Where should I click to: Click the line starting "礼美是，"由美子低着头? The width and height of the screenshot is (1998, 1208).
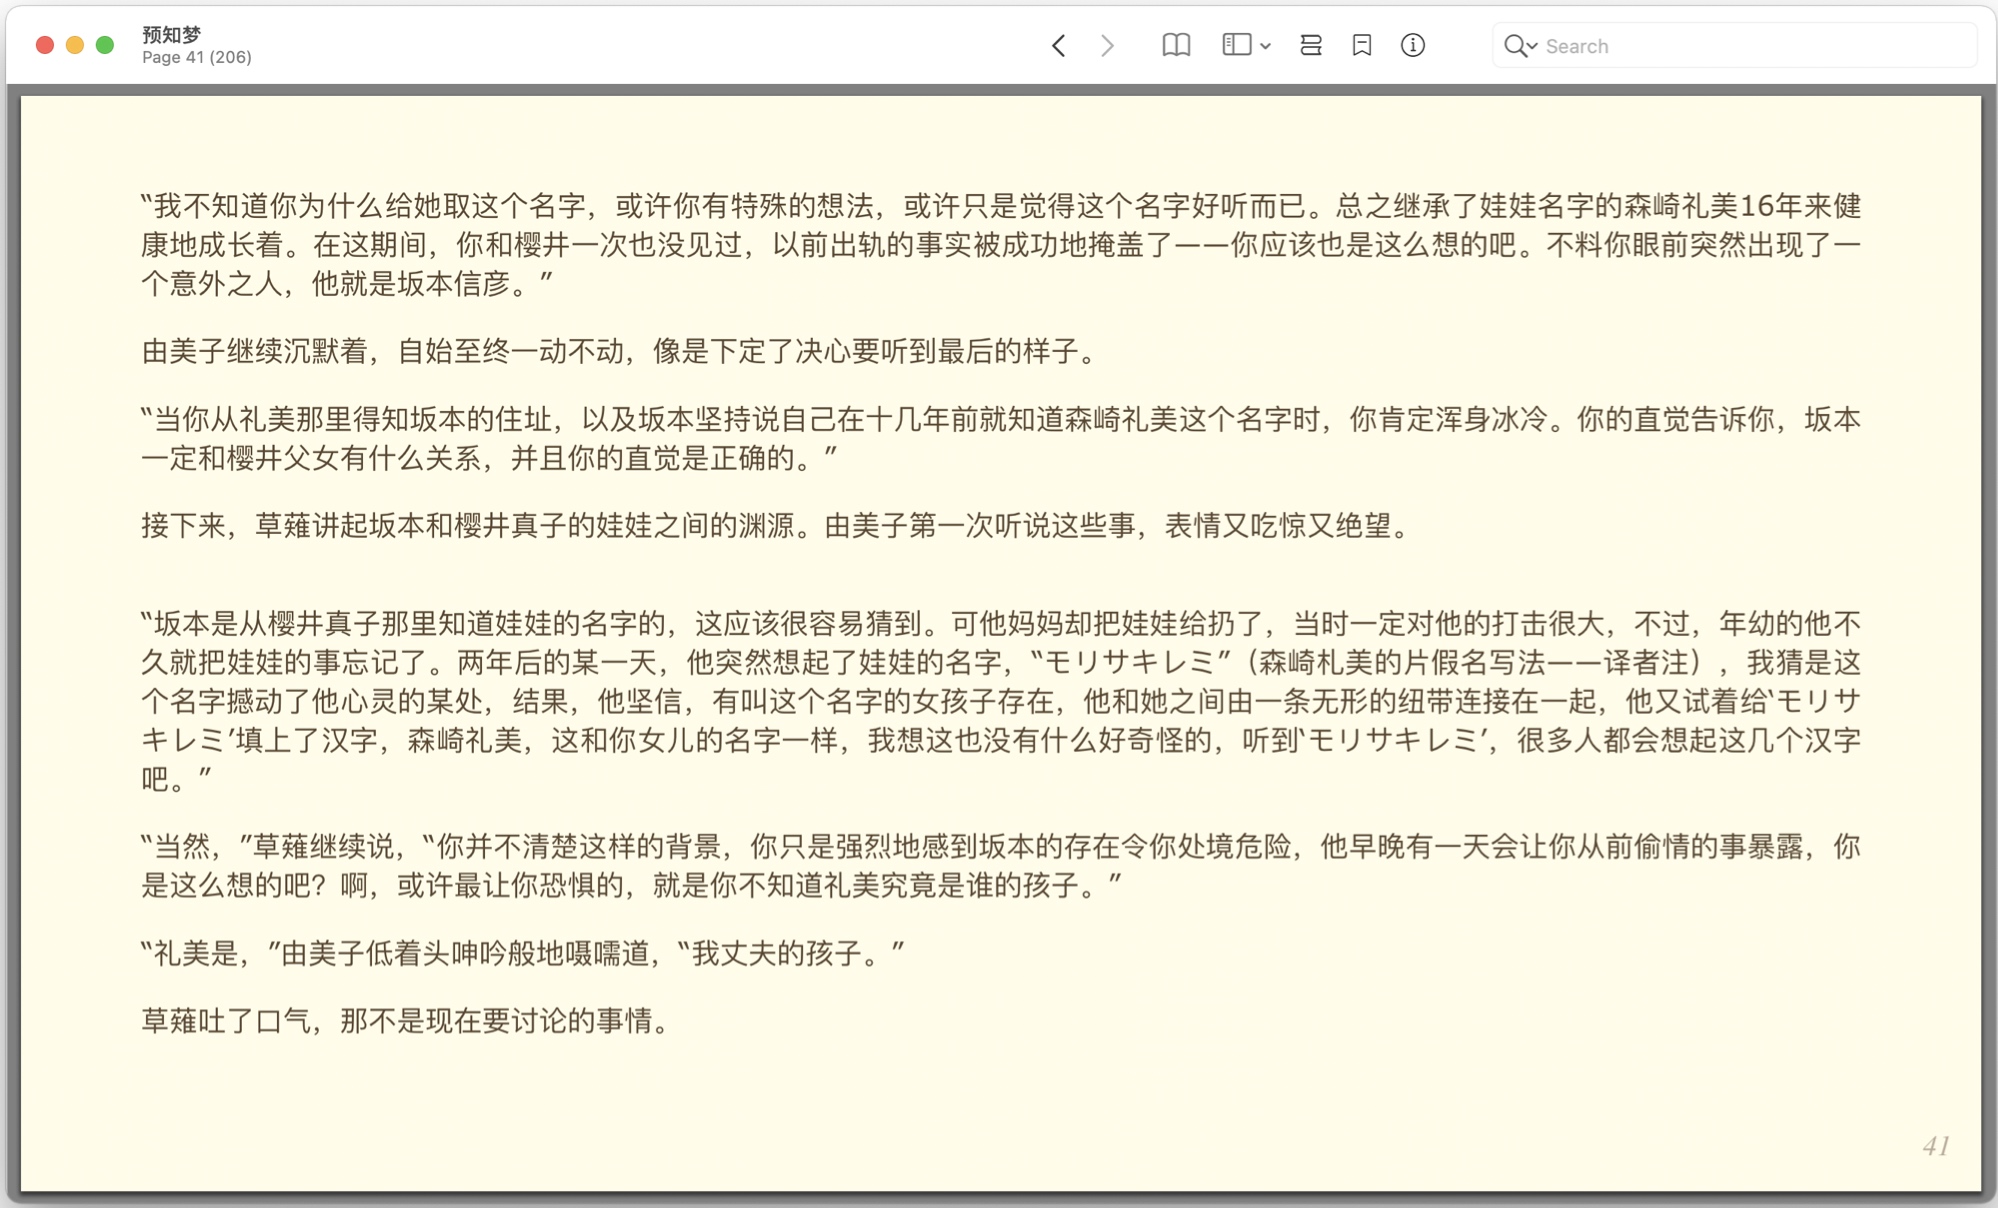click(x=522, y=953)
